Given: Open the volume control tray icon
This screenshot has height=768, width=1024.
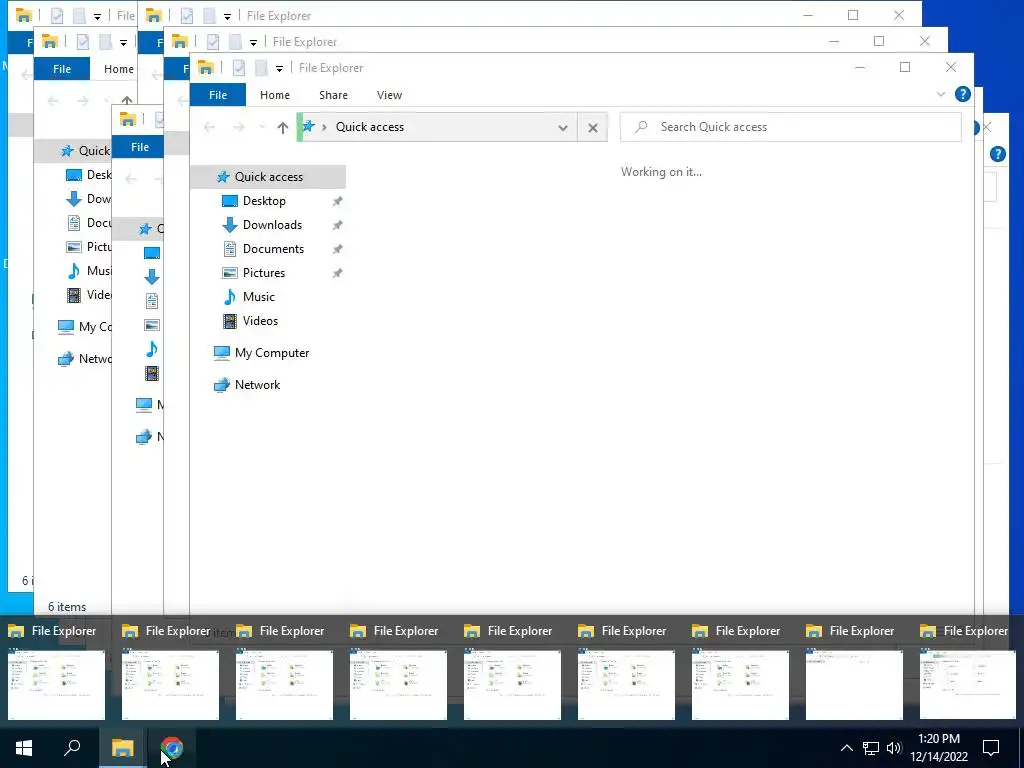Looking at the screenshot, I should tap(893, 748).
